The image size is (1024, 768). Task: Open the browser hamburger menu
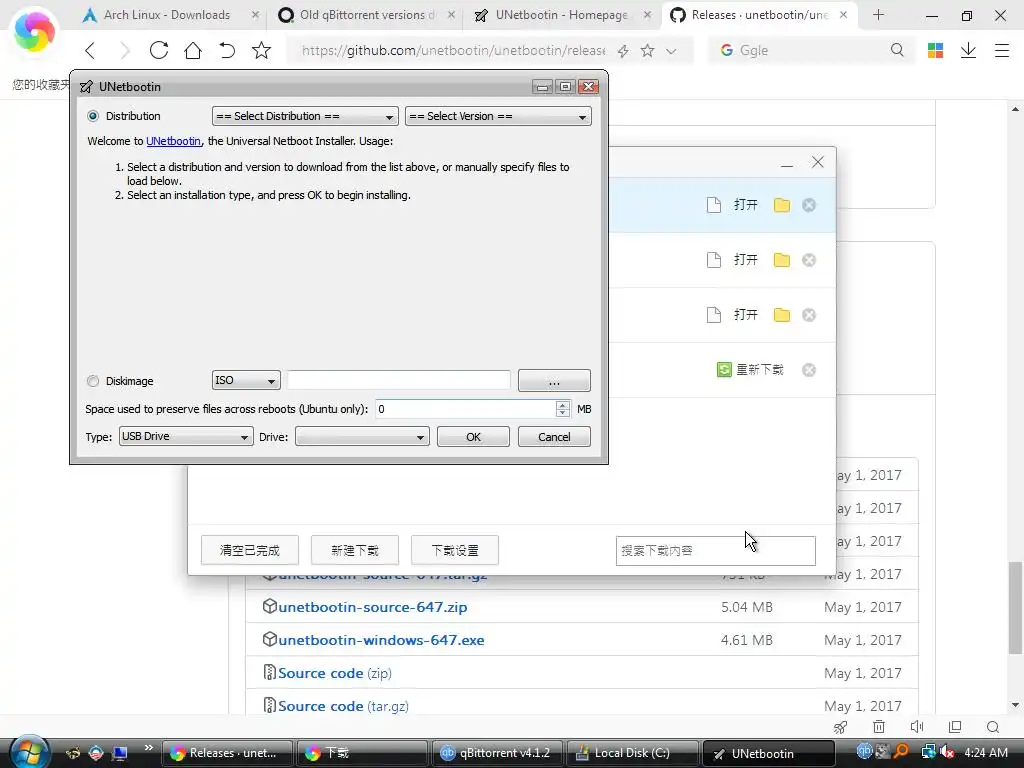pos(1002,50)
